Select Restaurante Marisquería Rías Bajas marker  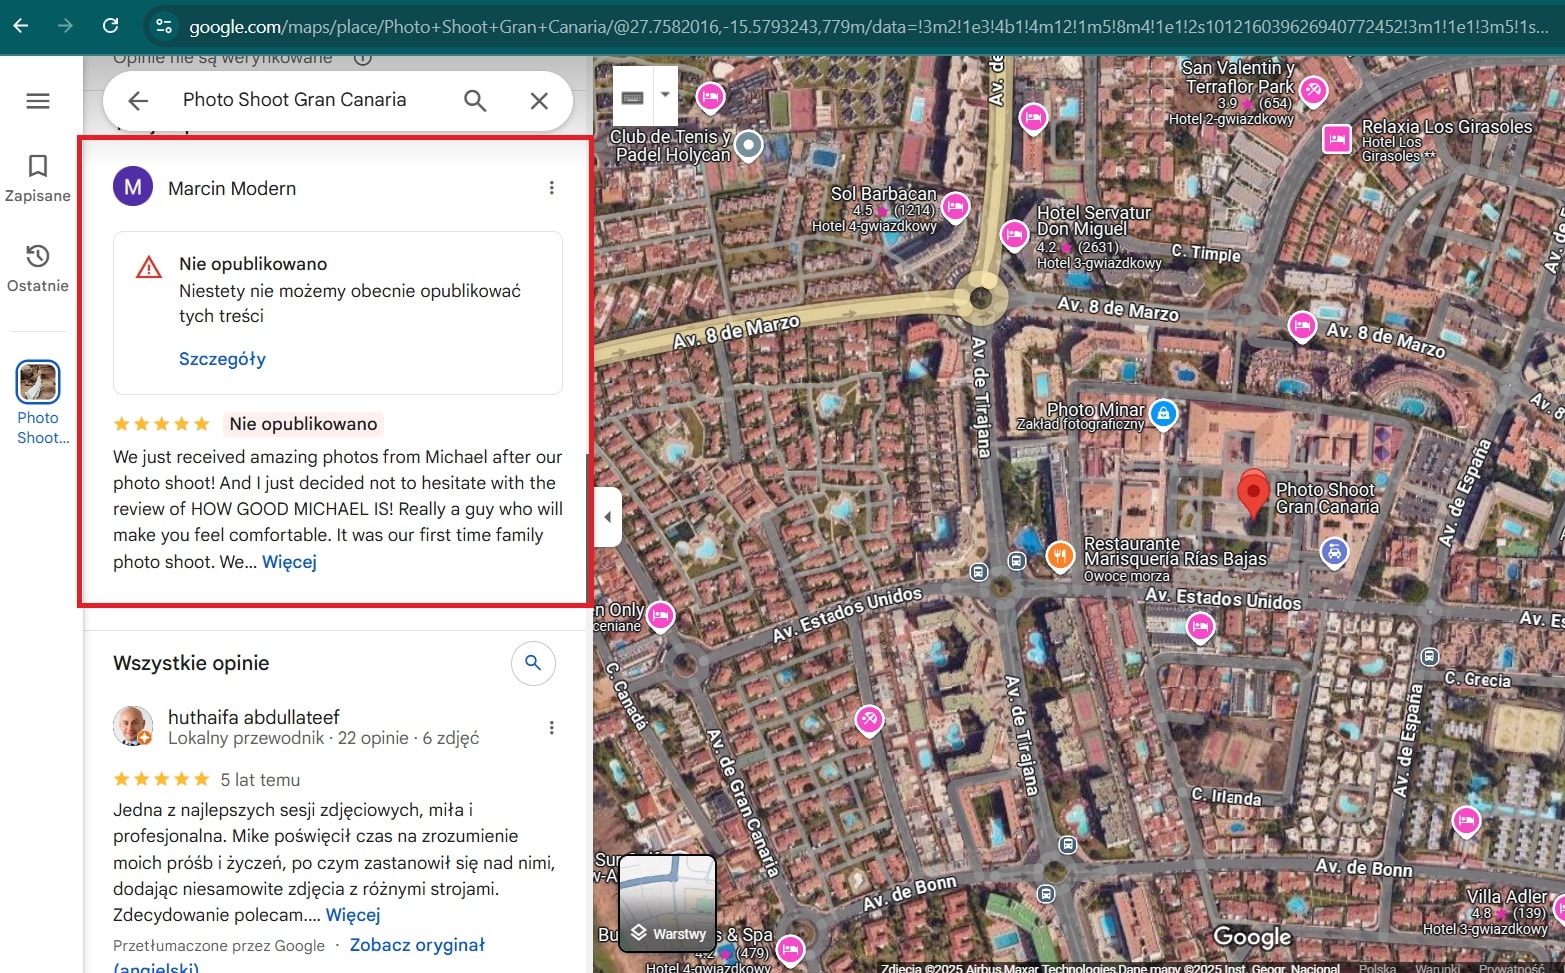(x=1060, y=555)
